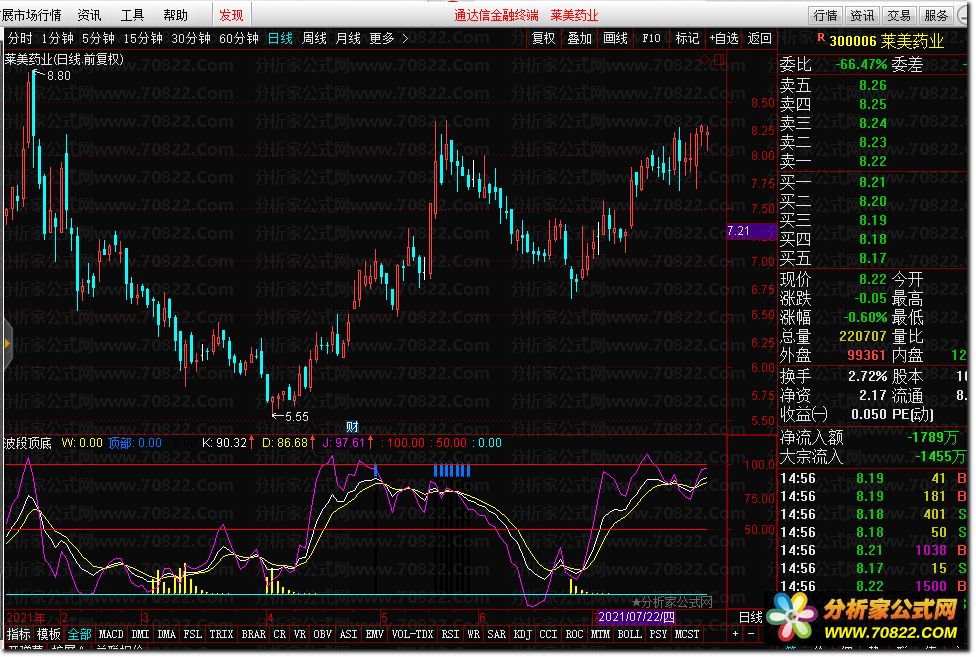Image resolution: width=976 pixels, height=657 pixels.
Task: Click the red R icon beside 300006
Action: tap(821, 38)
